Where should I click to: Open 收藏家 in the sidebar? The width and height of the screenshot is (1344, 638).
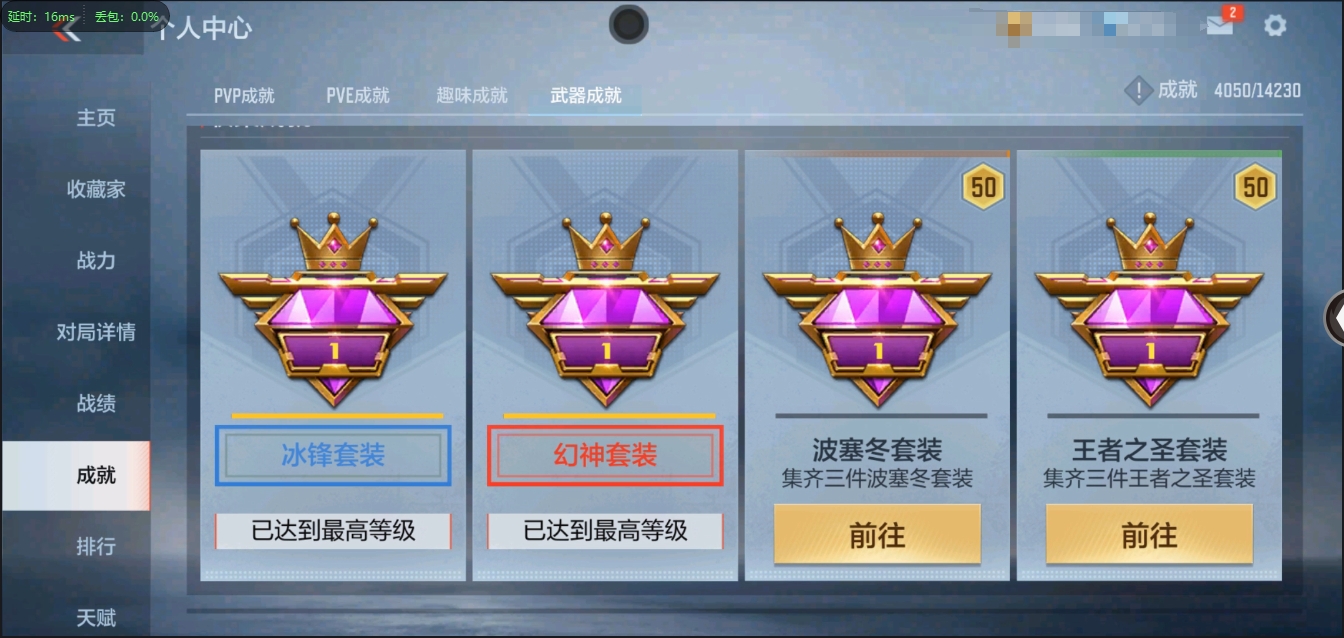96,189
